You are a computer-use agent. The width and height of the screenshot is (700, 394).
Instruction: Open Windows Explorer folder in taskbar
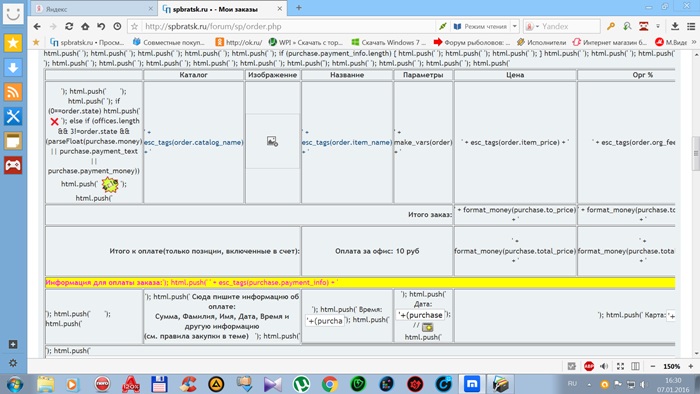pyautogui.click(x=45, y=384)
